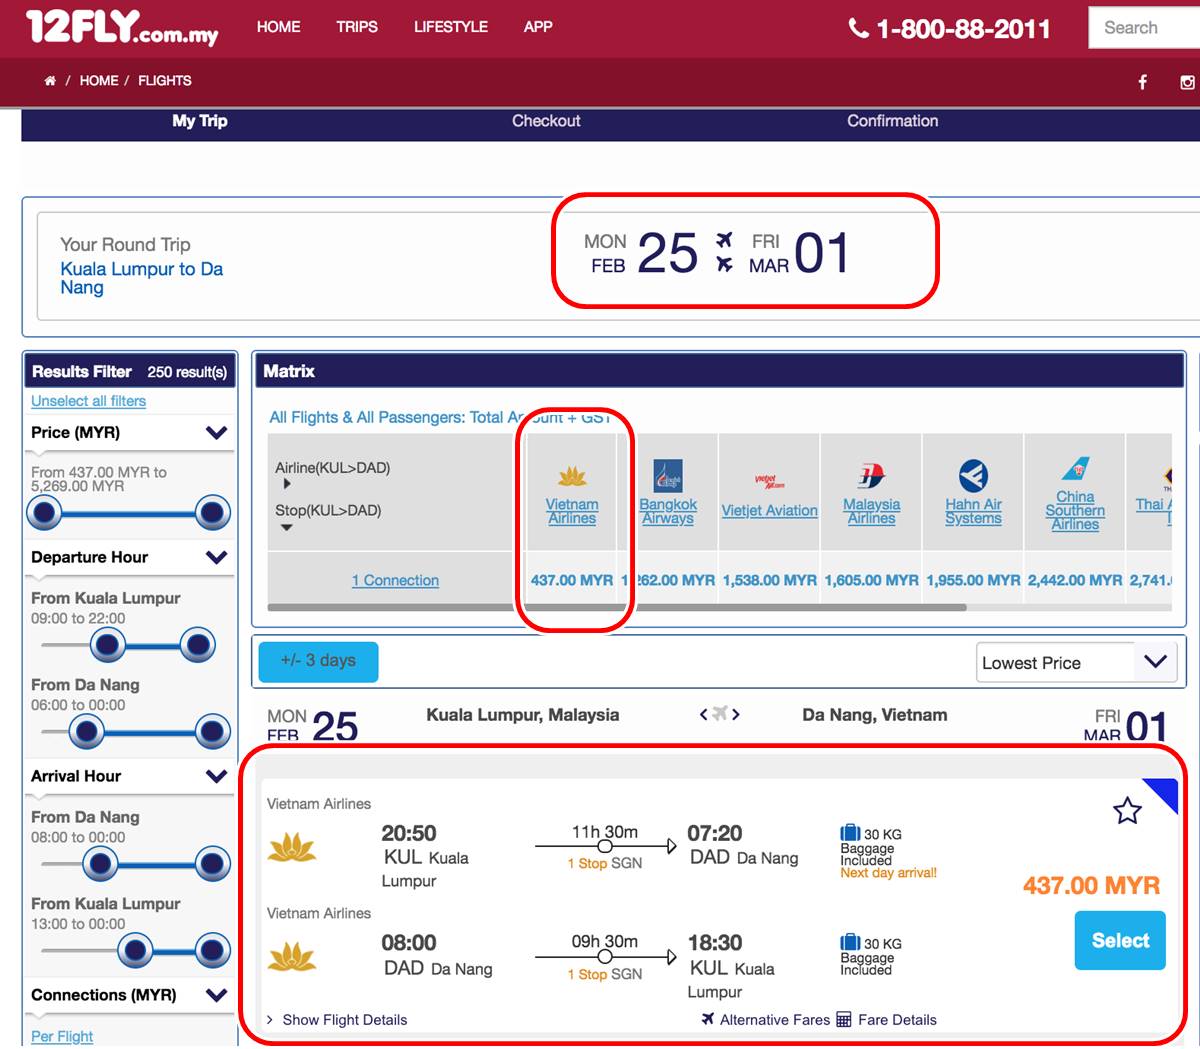This screenshot has width=1200, height=1049.
Task: Click the price slider maximum handle
Action: point(213,513)
